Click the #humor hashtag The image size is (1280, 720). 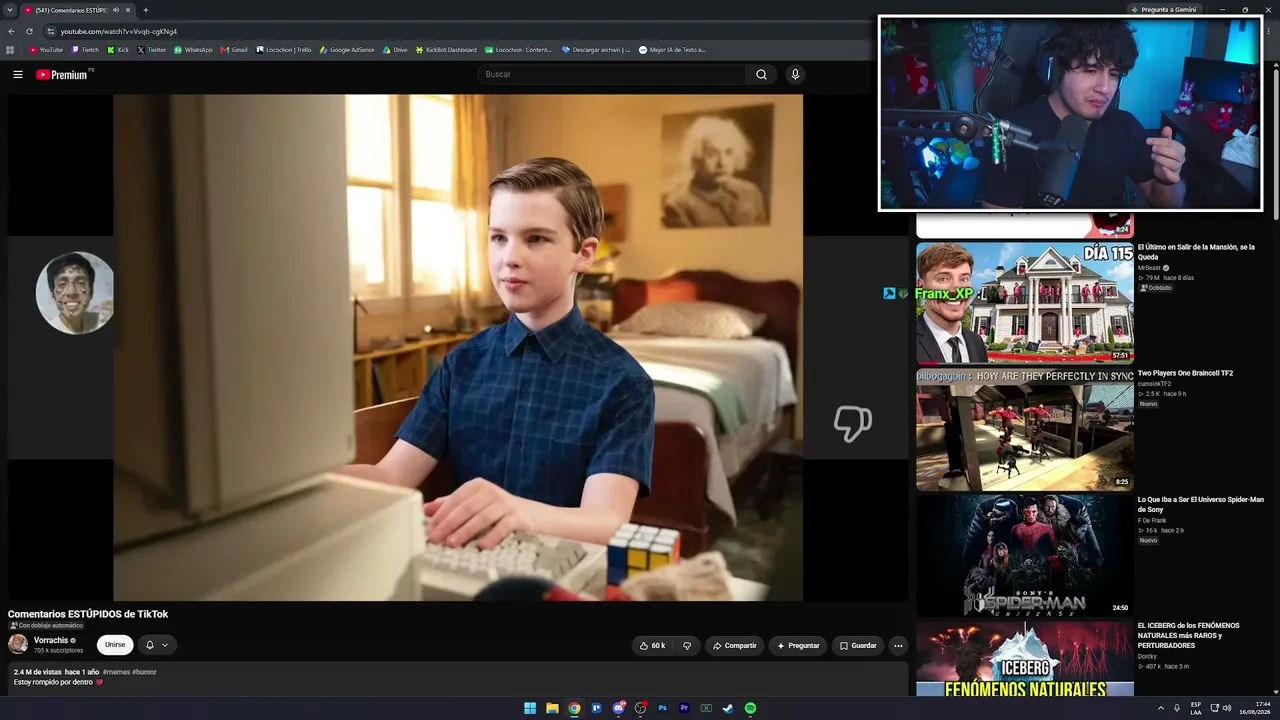144,672
